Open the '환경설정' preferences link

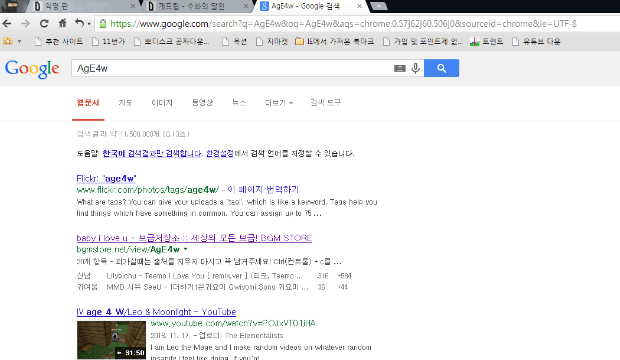(x=220, y=153)
